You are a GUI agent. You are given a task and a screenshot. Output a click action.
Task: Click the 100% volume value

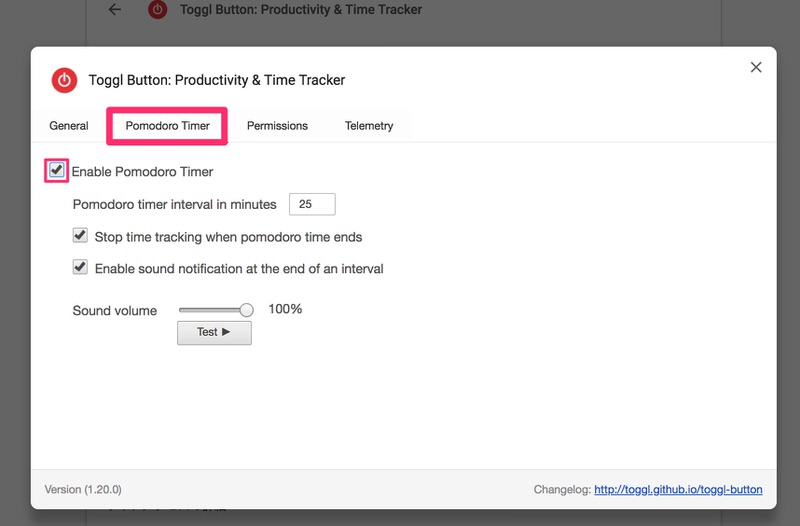pos(285,309)
